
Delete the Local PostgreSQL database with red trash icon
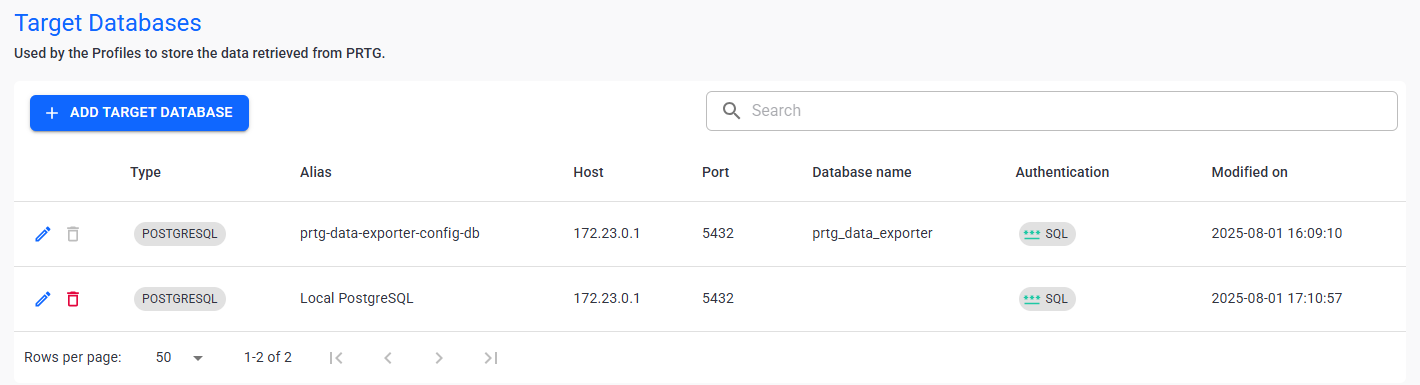click(72, 299)
